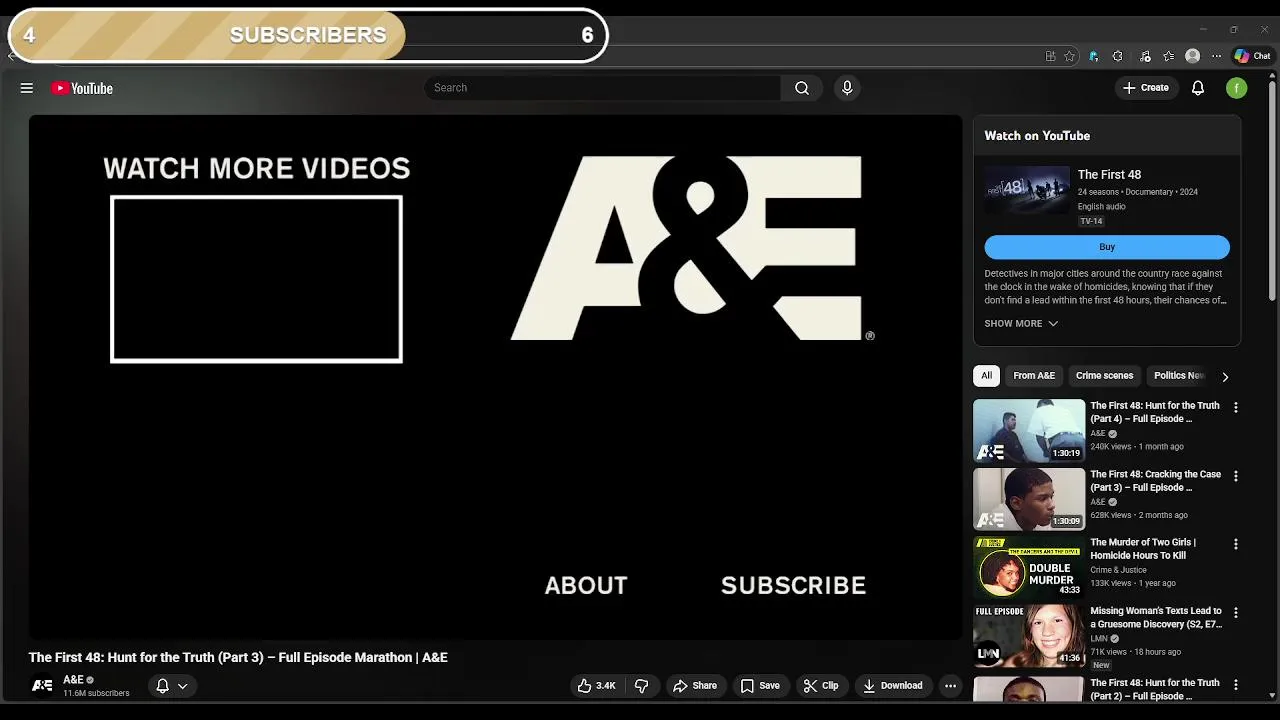This screenshot has width=1280, height=720.
Task: Open browser Settings and more ellipsis
Action: tap(1216, 56)
